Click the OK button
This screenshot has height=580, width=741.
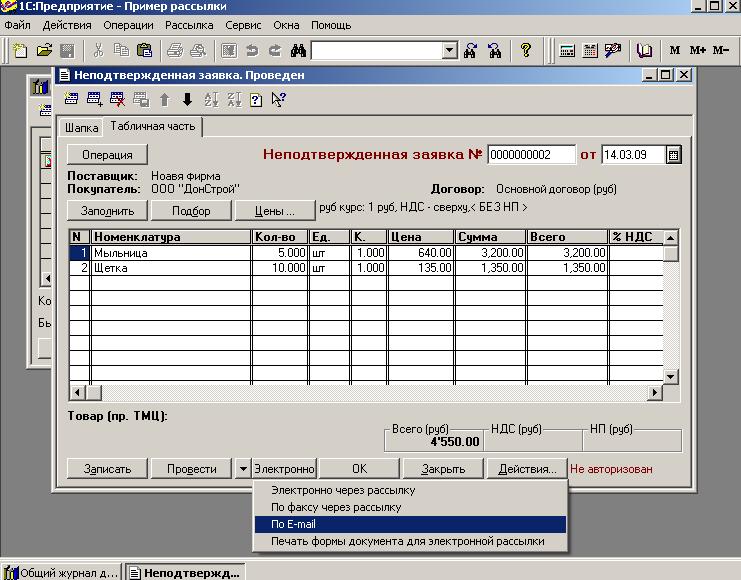pos(360,468)
